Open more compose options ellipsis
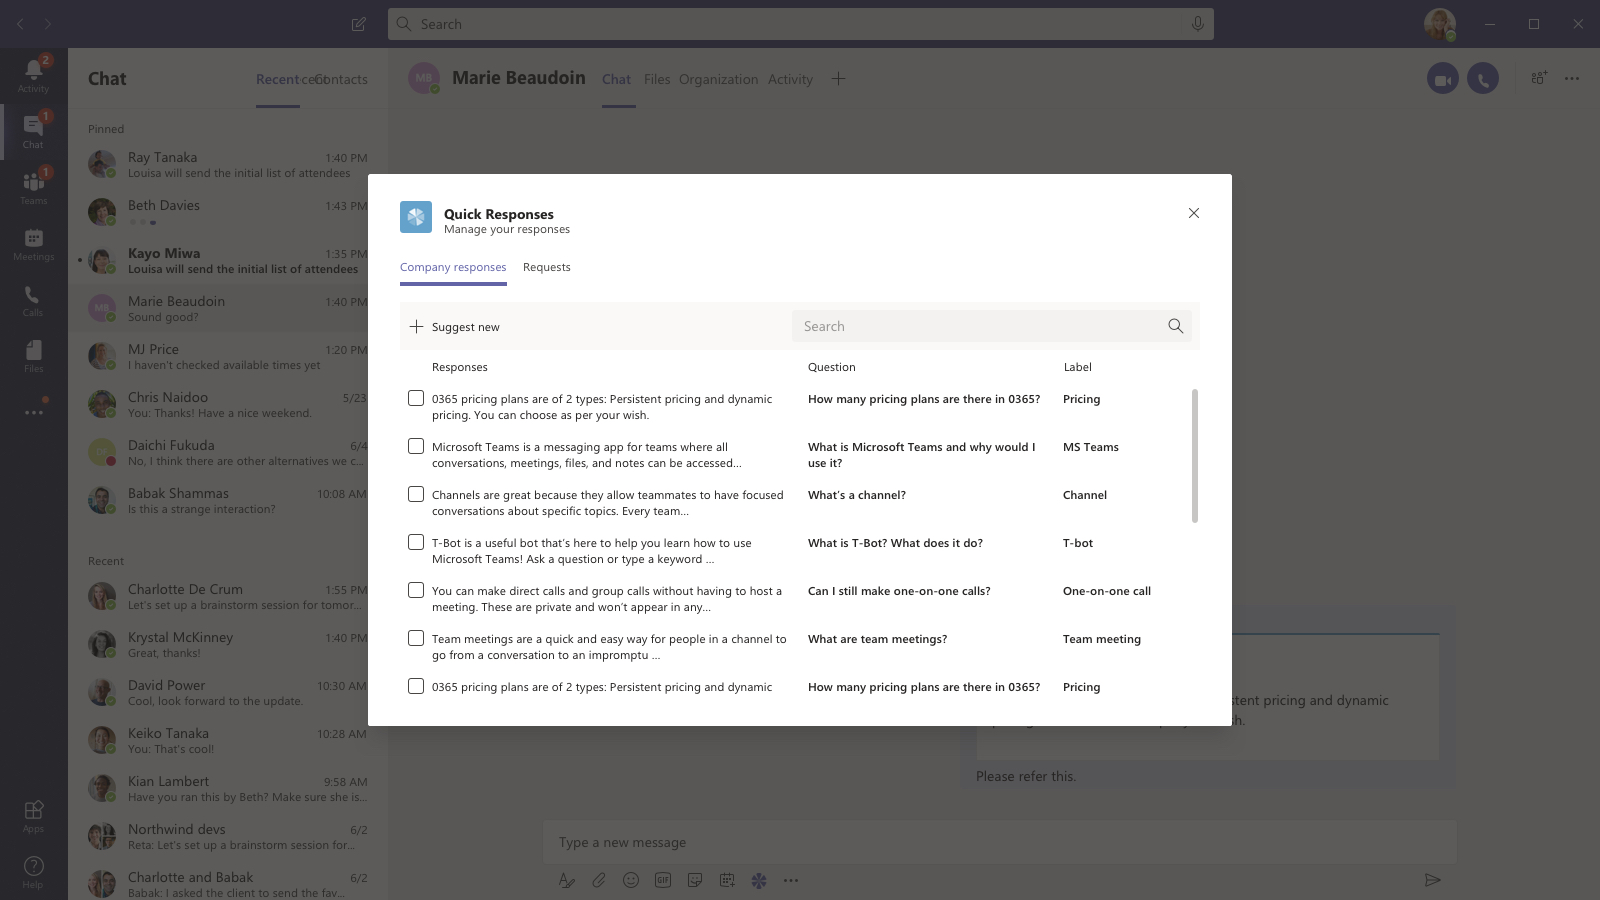Screen dimensions: 1600x900 [x=791, y=880]
